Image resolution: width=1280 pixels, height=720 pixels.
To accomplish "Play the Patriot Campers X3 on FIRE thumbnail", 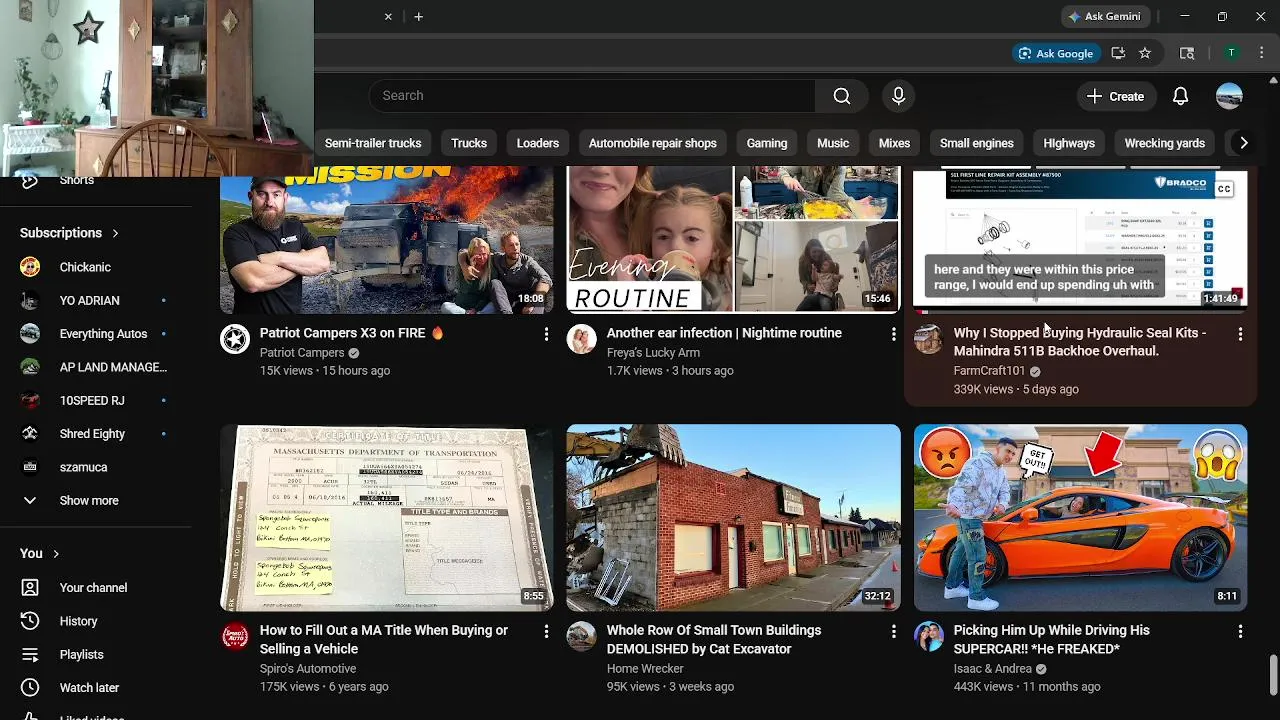I will [386, 240].
